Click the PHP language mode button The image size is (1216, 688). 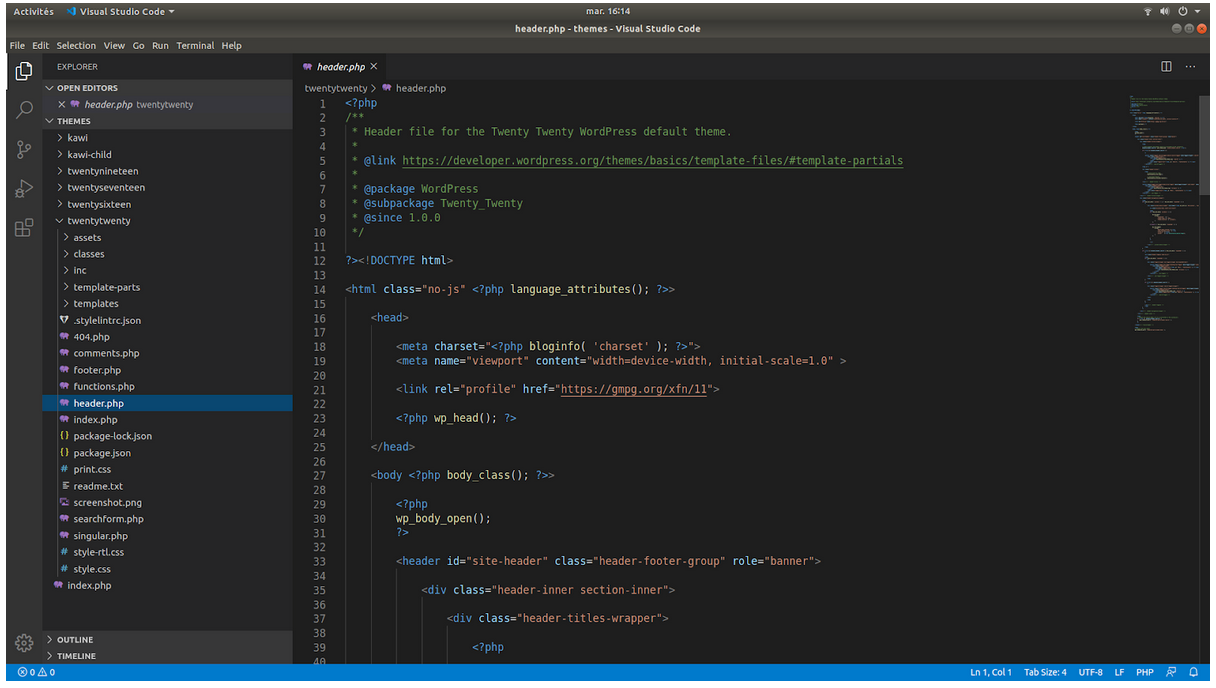pos(1144,673)
